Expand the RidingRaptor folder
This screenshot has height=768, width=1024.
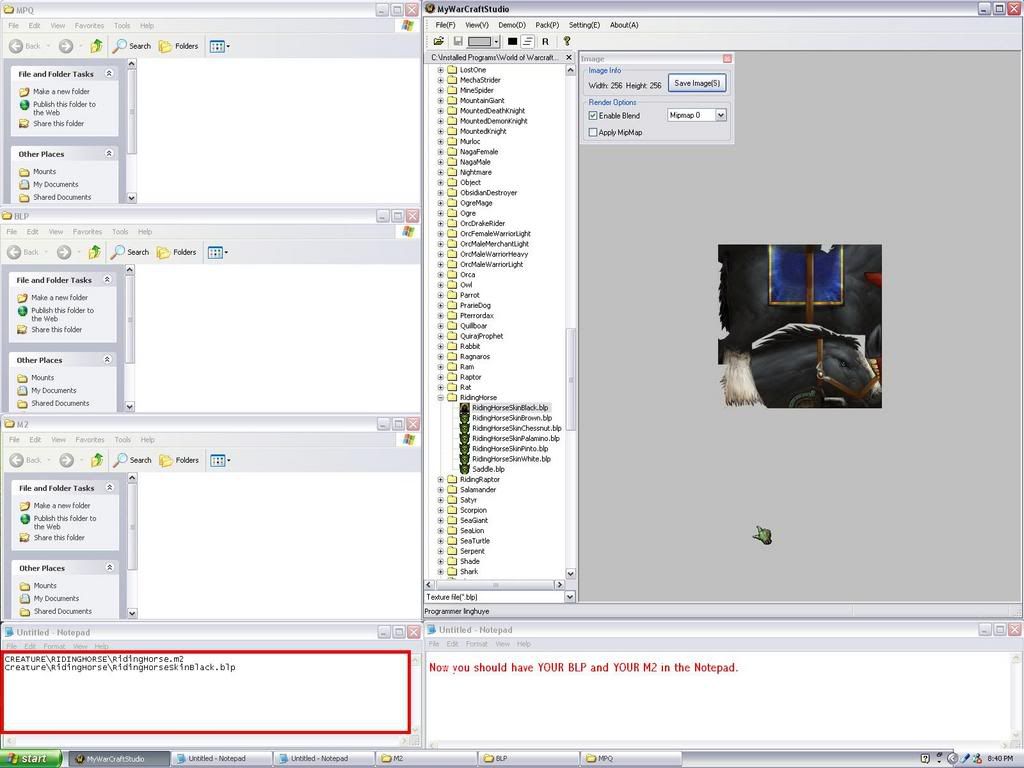point(441,479)
